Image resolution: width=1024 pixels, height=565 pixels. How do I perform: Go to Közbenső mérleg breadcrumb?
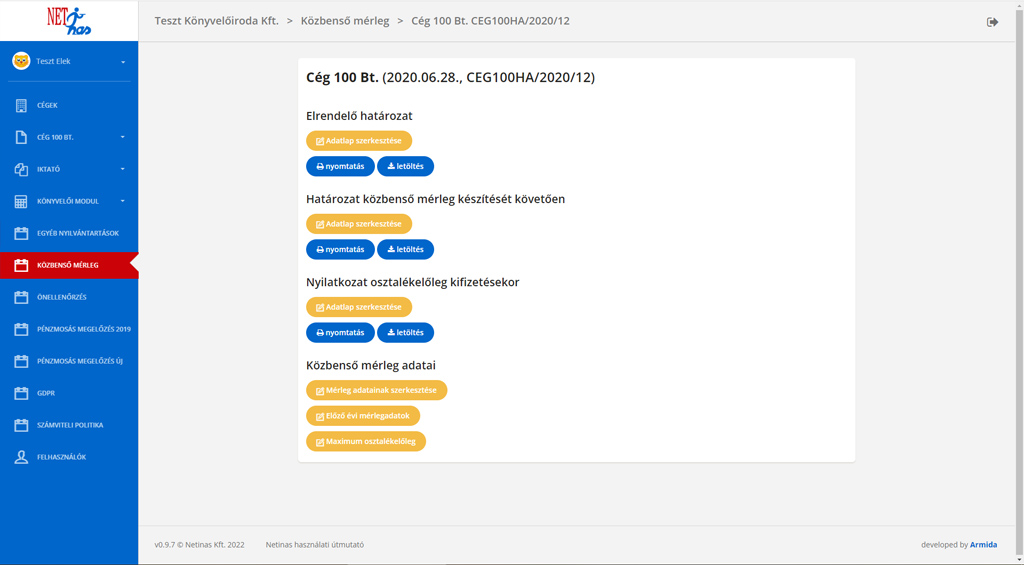click(344, 20)
